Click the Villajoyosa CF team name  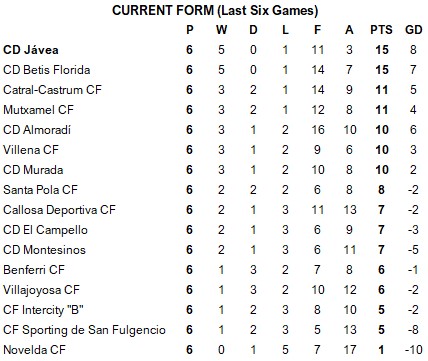tap(42, 290)
